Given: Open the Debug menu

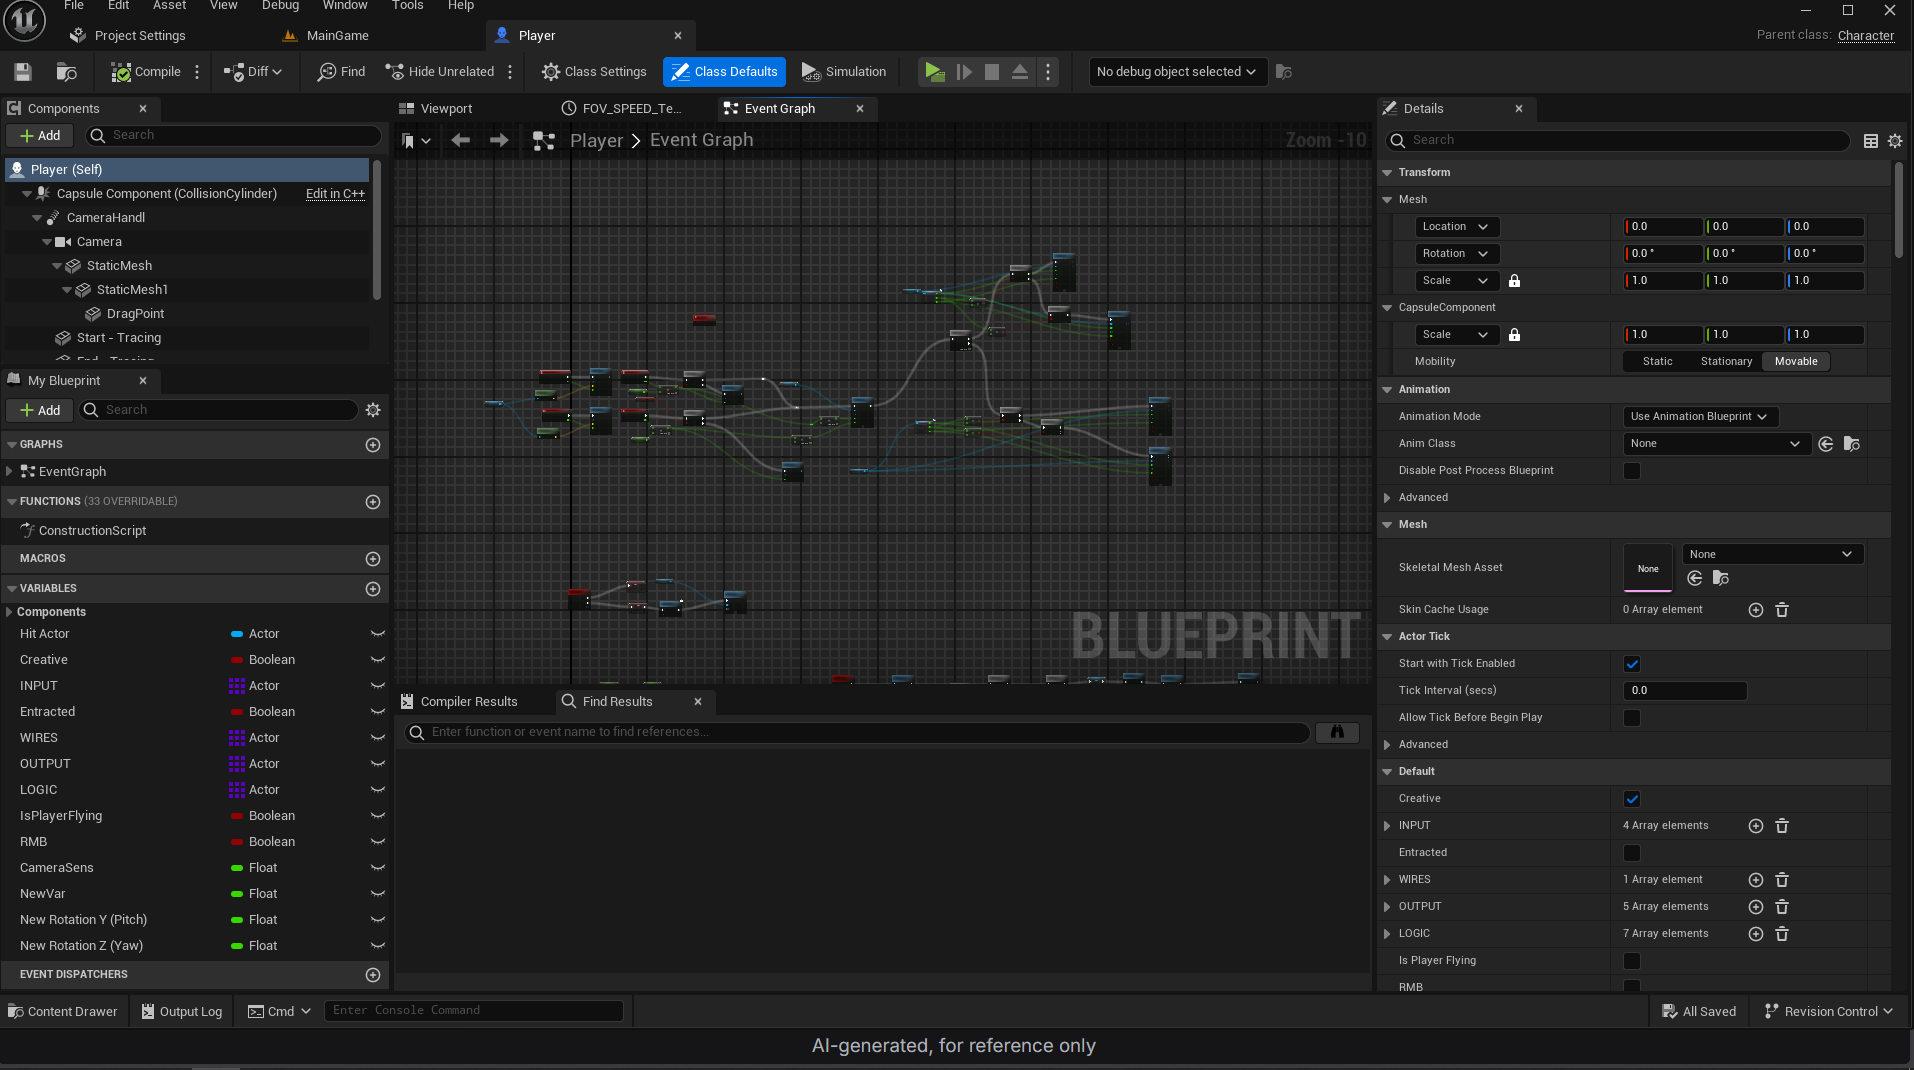Looking at the screenshot, I should click(280, 6).
